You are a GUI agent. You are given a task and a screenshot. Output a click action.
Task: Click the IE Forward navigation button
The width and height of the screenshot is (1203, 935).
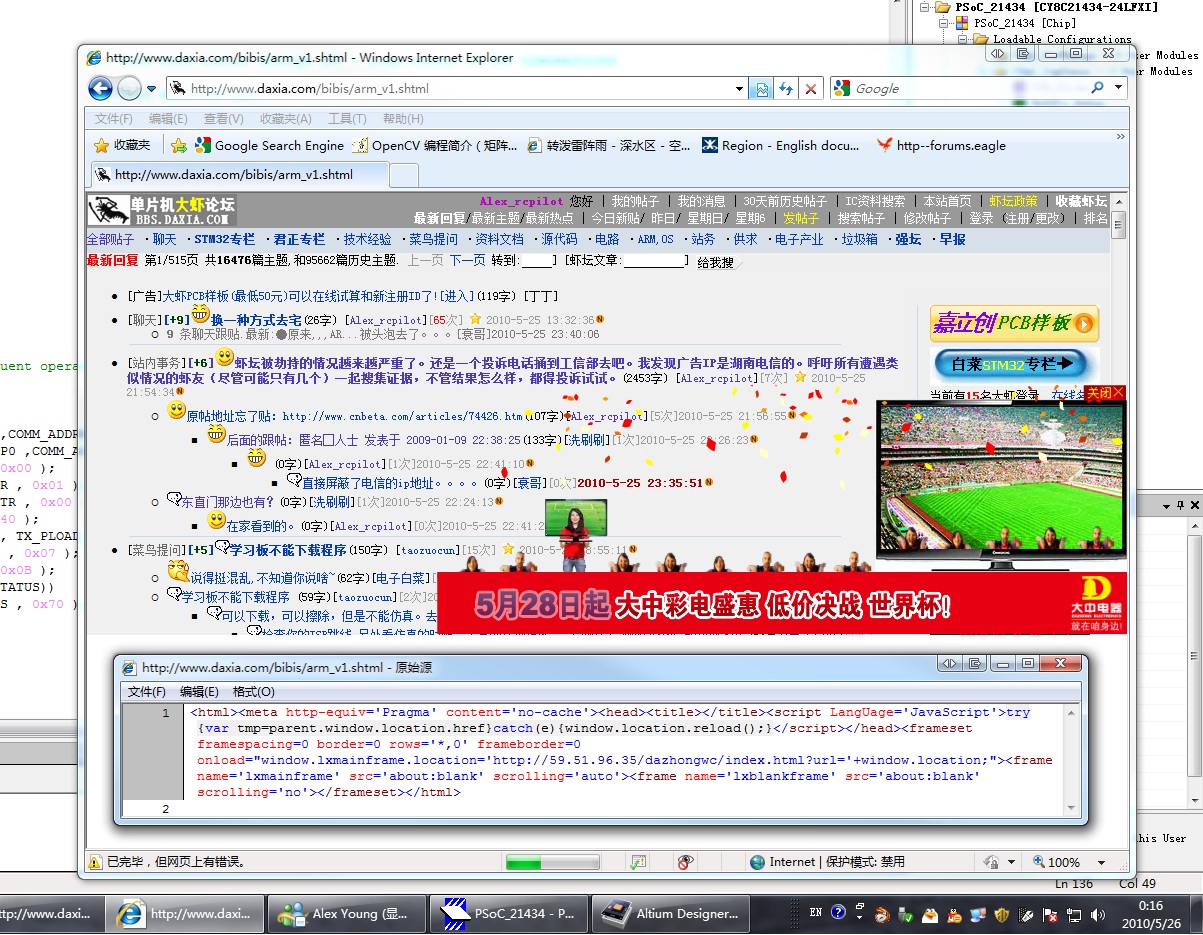[129, 88]
